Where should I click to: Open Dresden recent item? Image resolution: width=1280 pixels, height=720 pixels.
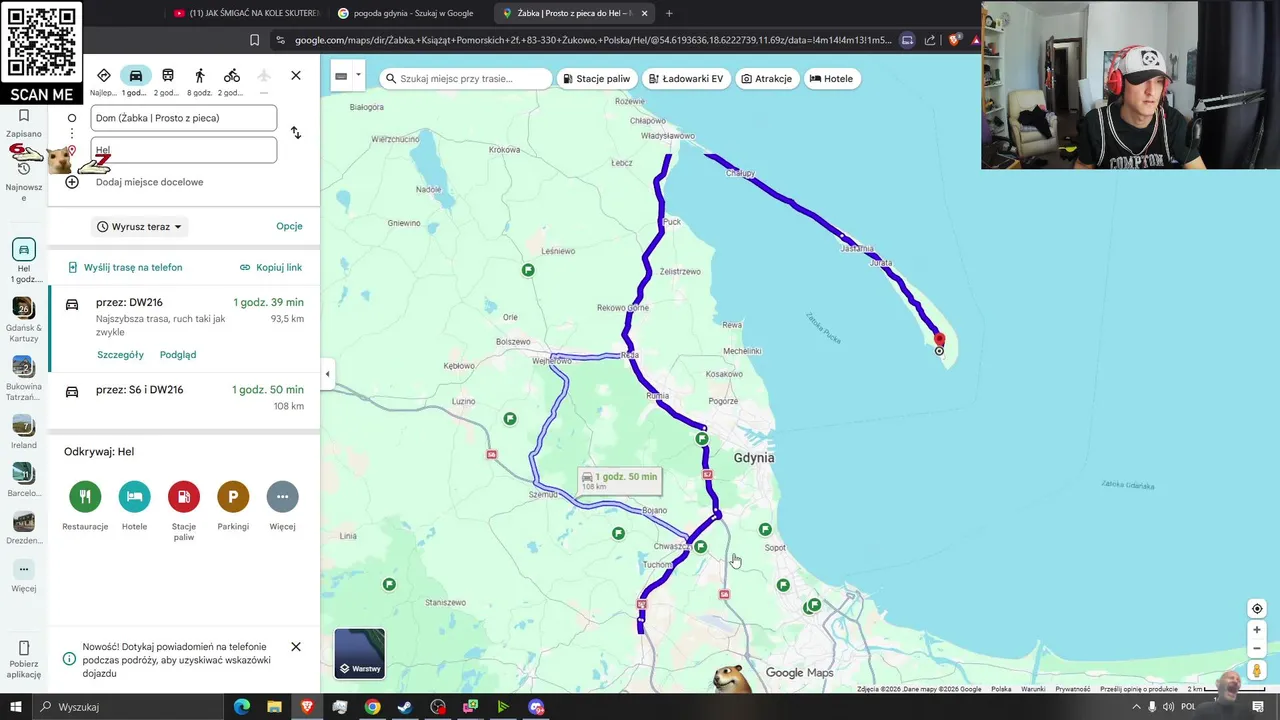coord(24,528)
